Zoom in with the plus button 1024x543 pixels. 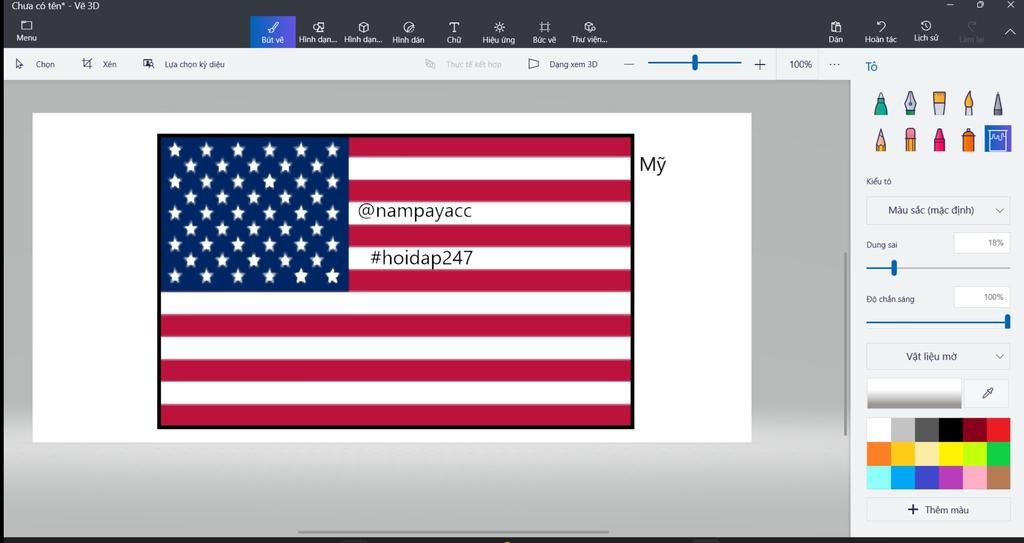click(x=760, y=64)
